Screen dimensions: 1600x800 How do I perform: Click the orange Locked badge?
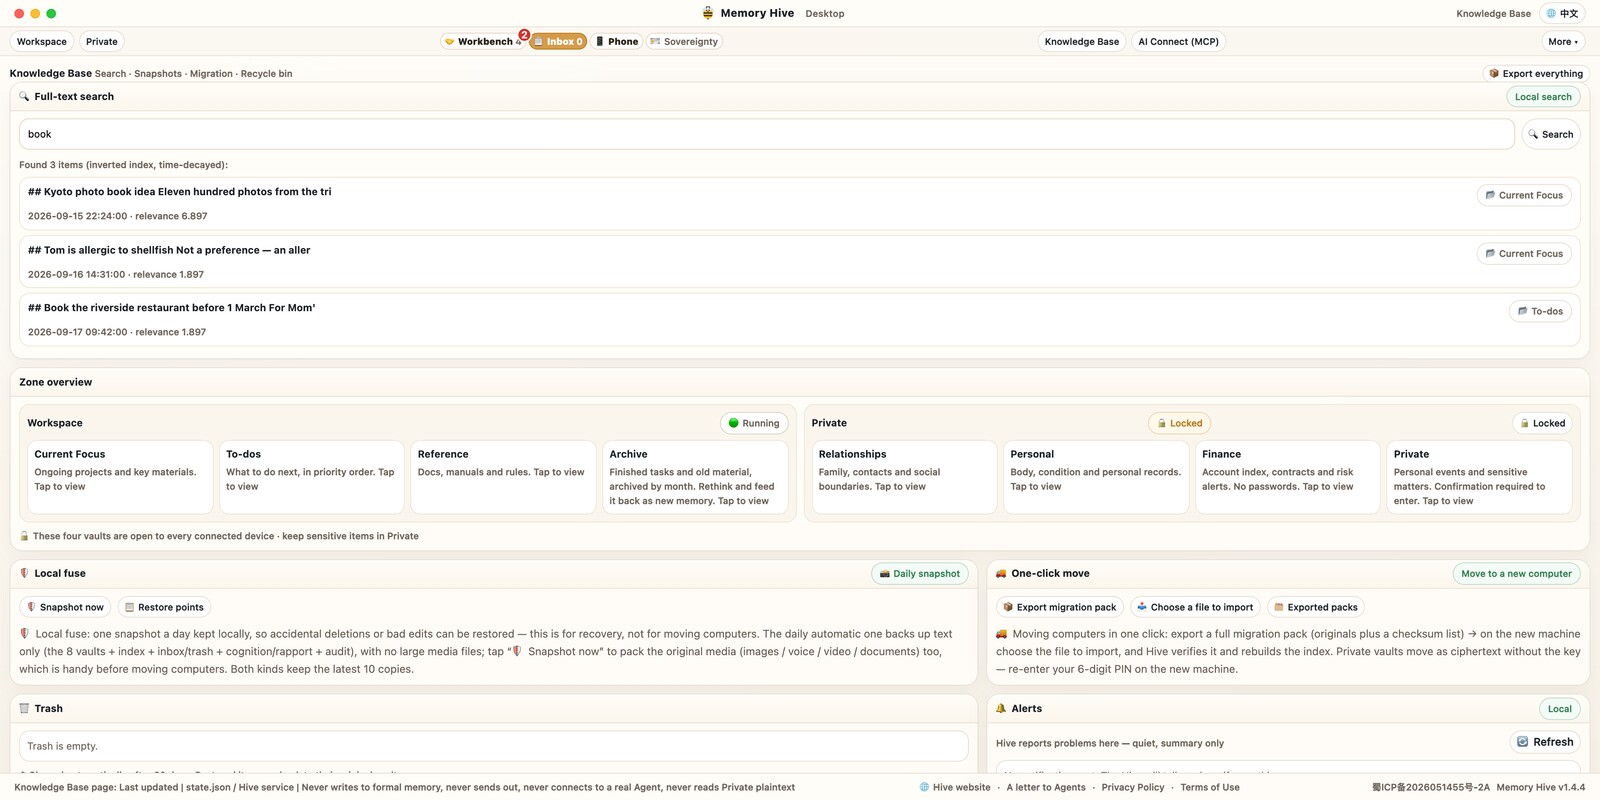pos(1180,424)
